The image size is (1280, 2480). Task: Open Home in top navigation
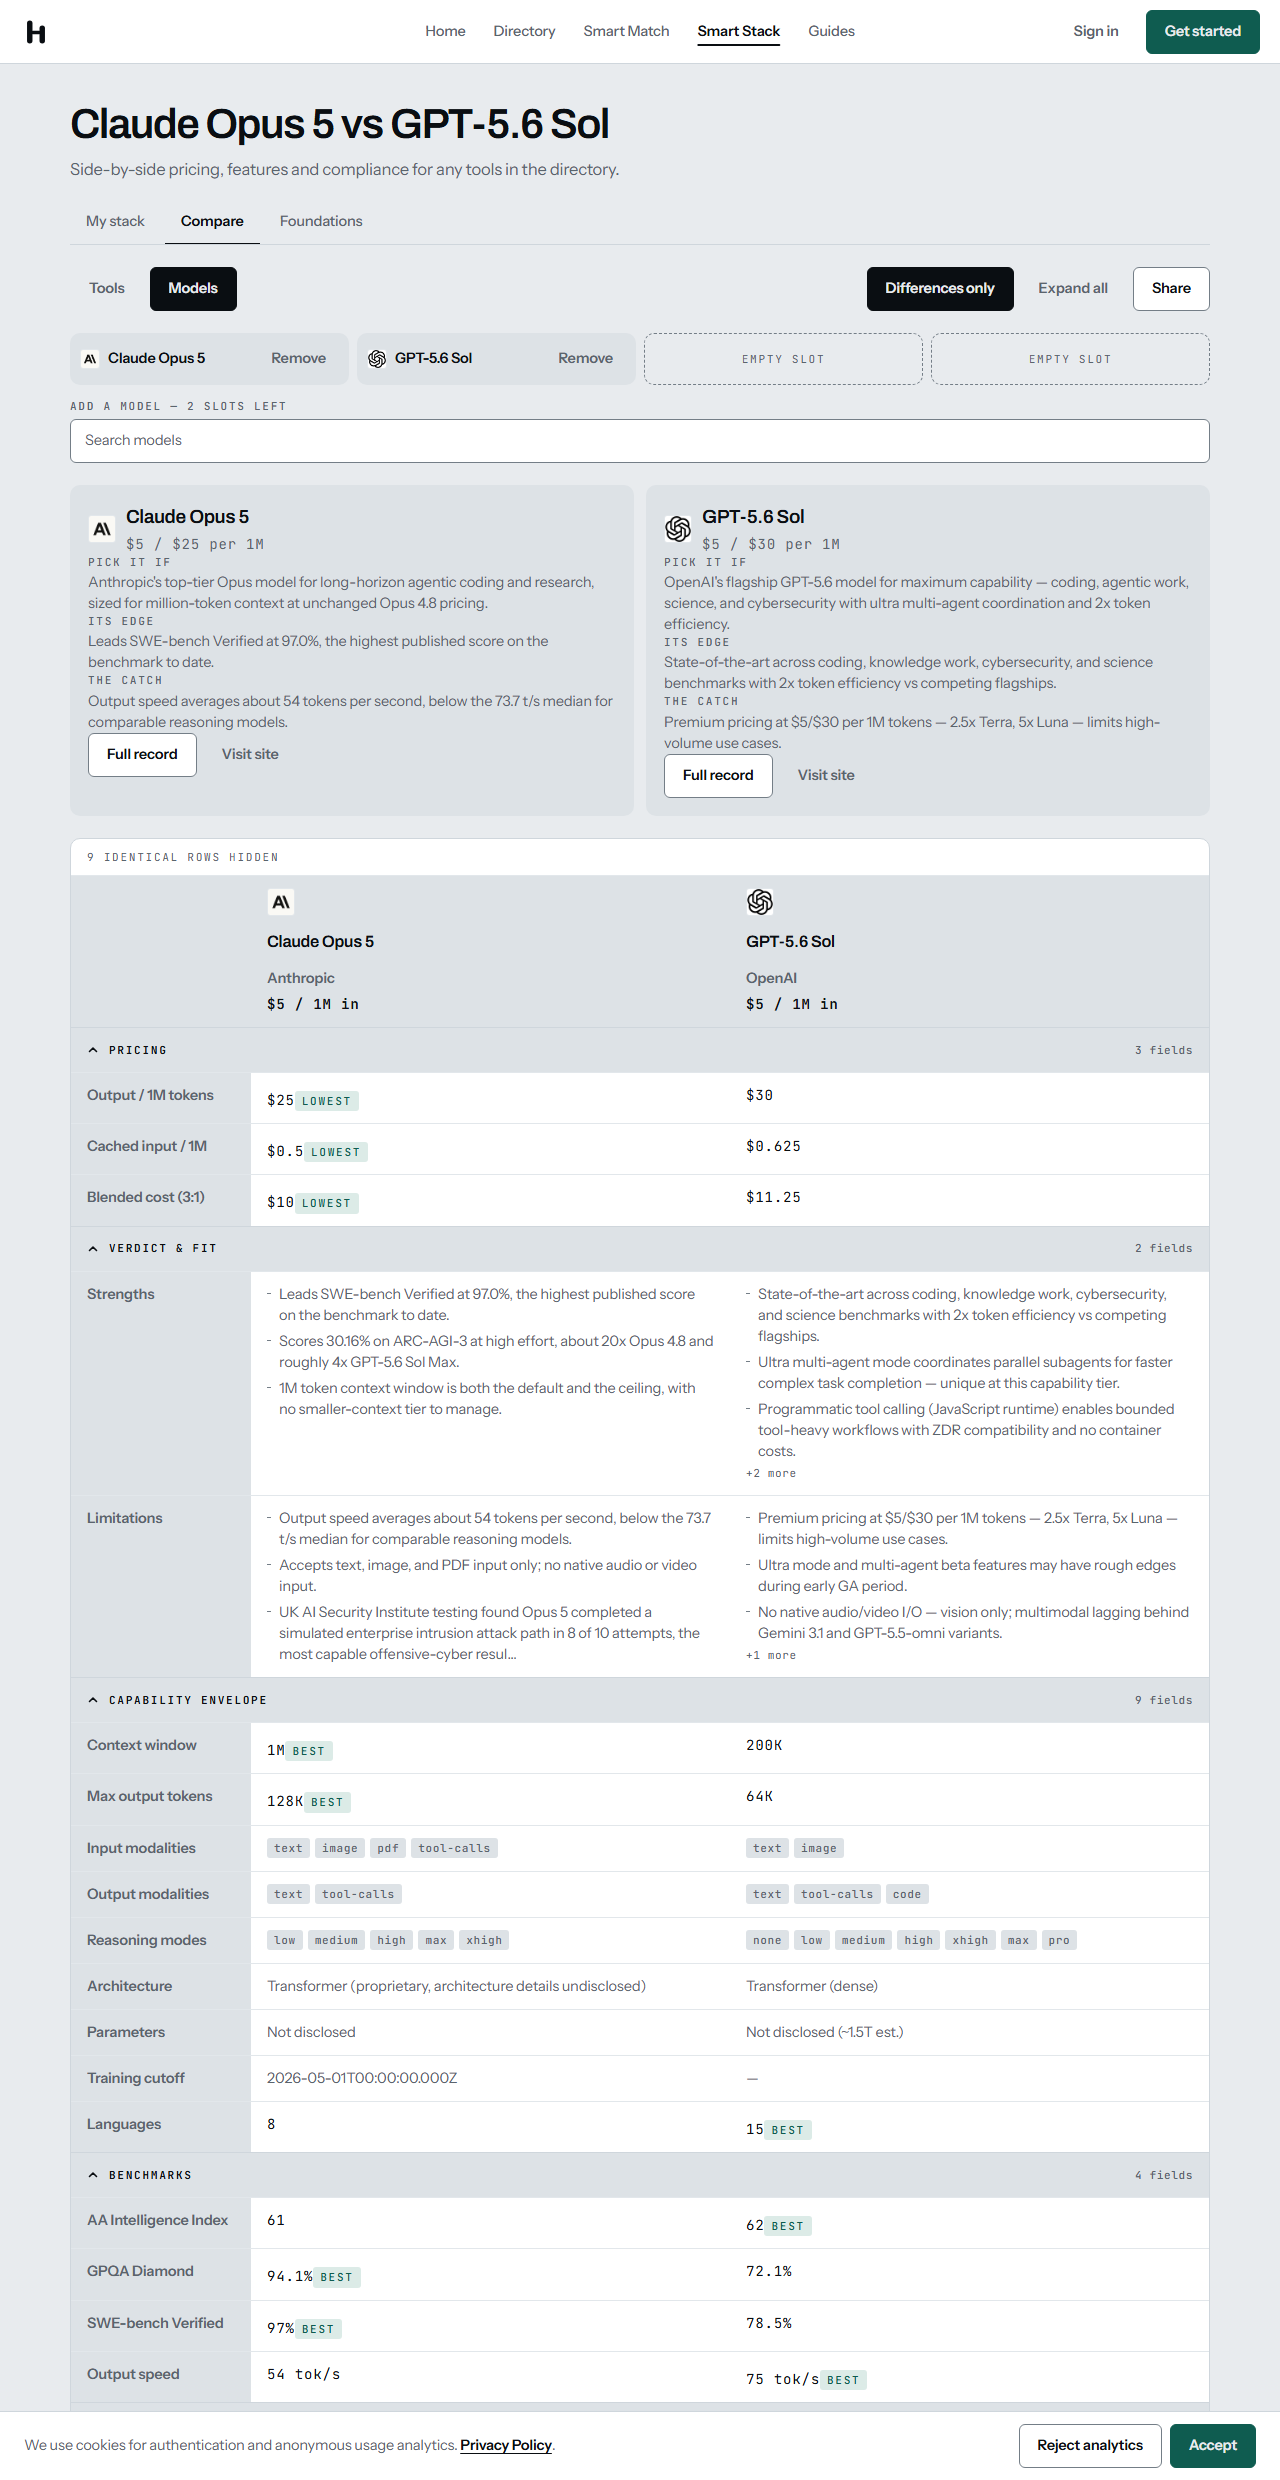coord(445,31)
